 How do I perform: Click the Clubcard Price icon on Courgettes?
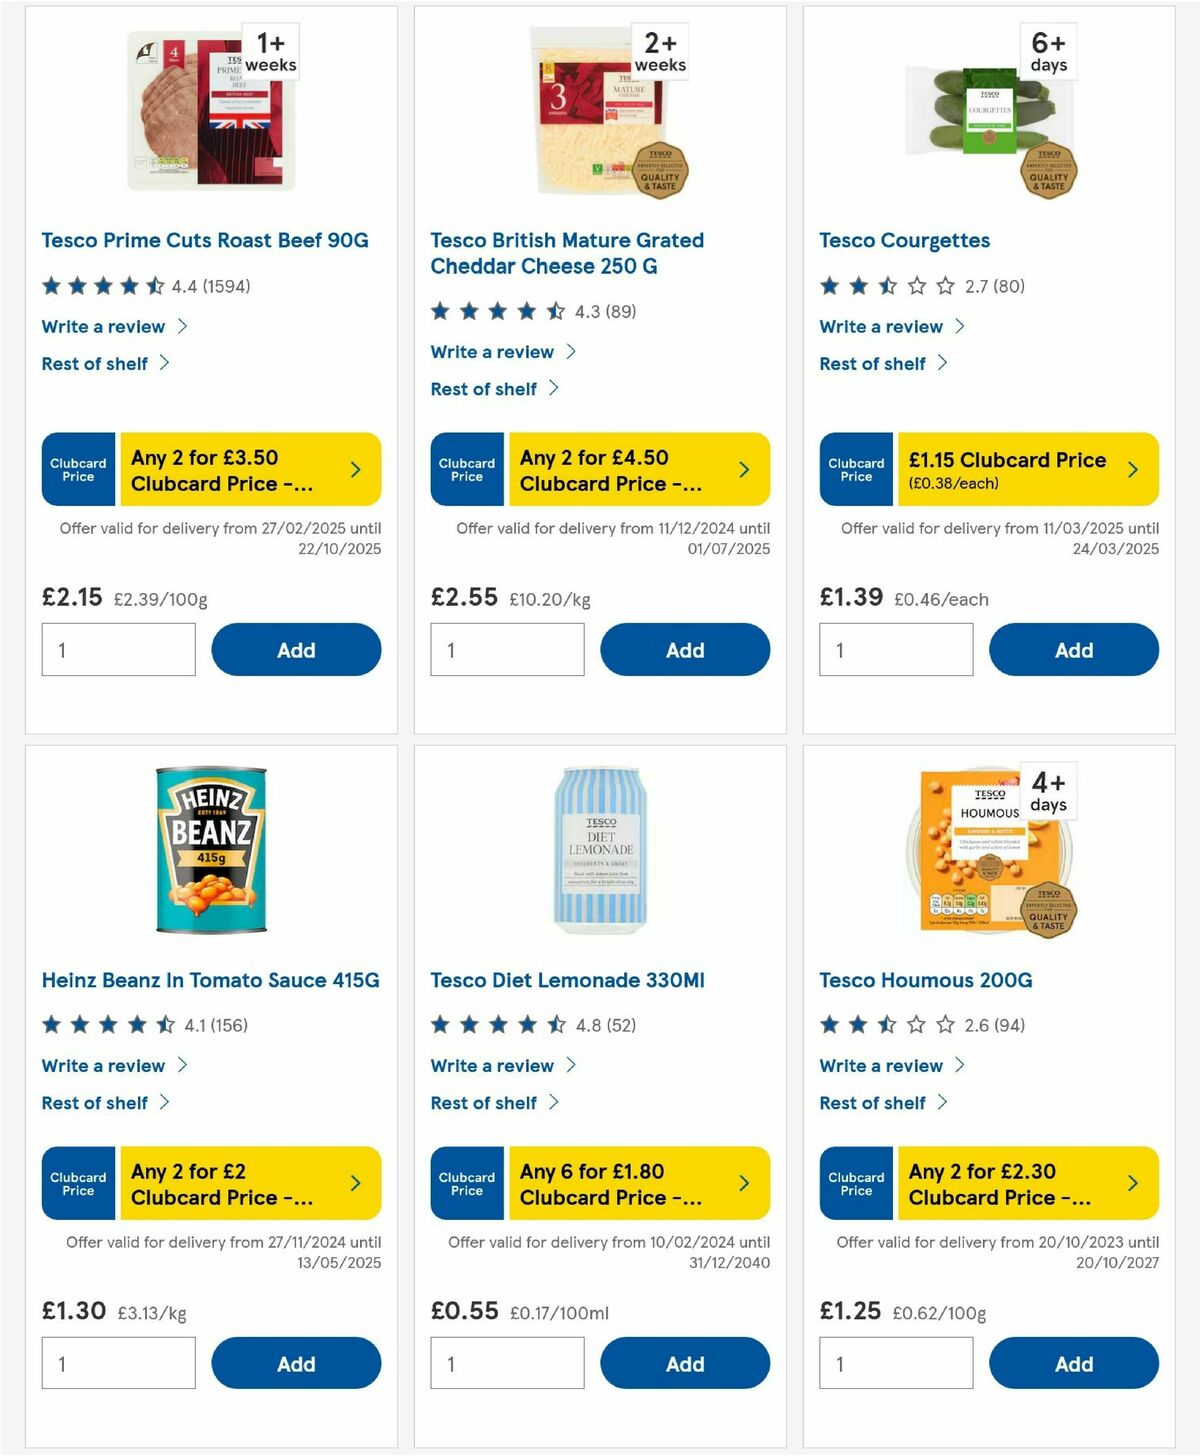[855, 469]
